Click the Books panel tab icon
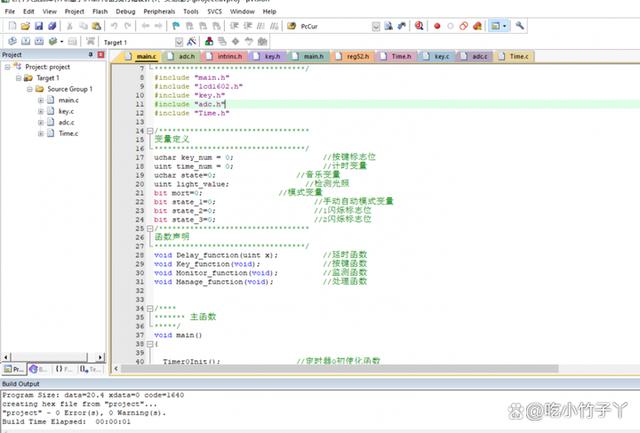Image resolution: width=640 pixels, height=433 pixels. (x=31, y=369)
